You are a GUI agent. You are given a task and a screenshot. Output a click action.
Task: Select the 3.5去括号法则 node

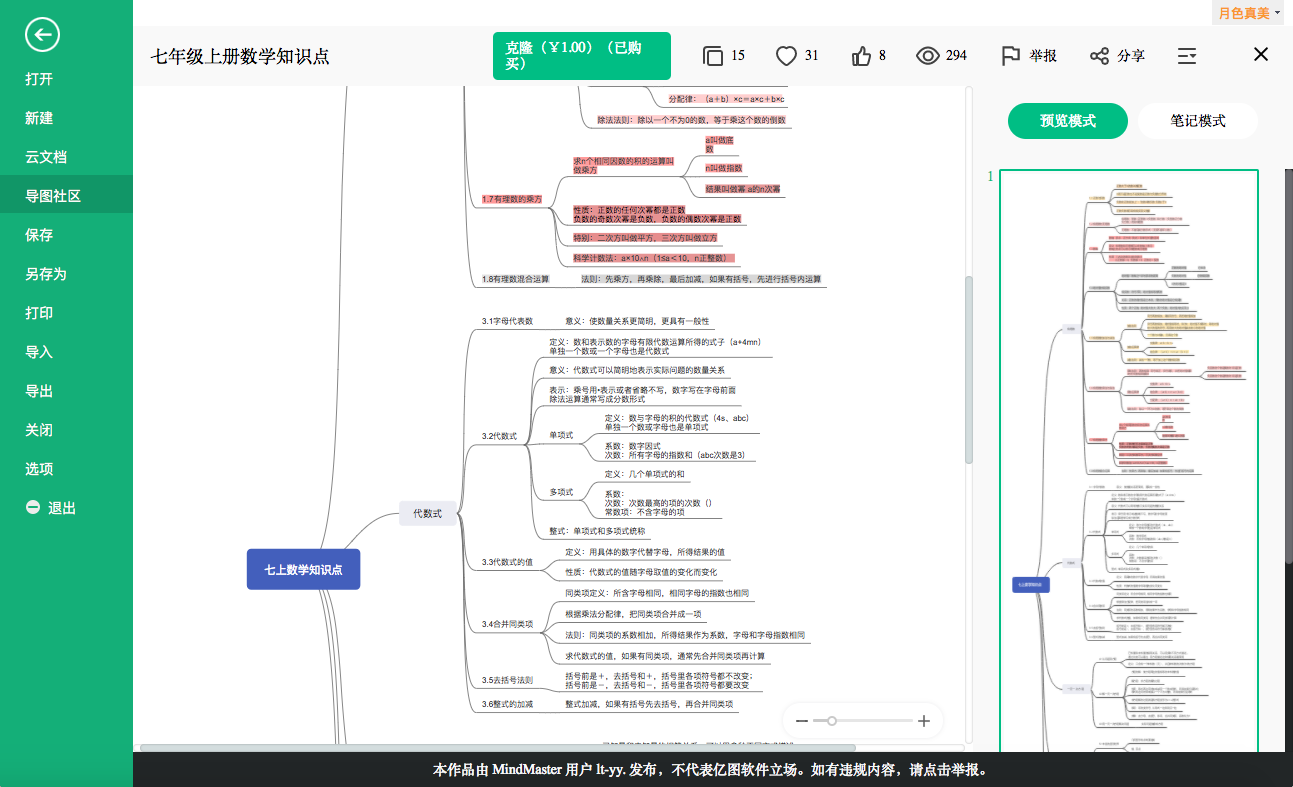507,680
